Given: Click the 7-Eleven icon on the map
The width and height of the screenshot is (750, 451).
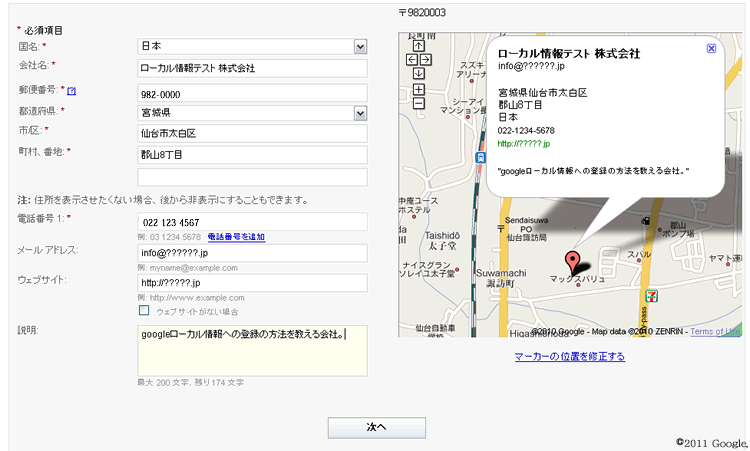Looking at the screenshot, I should coord(651,296).
